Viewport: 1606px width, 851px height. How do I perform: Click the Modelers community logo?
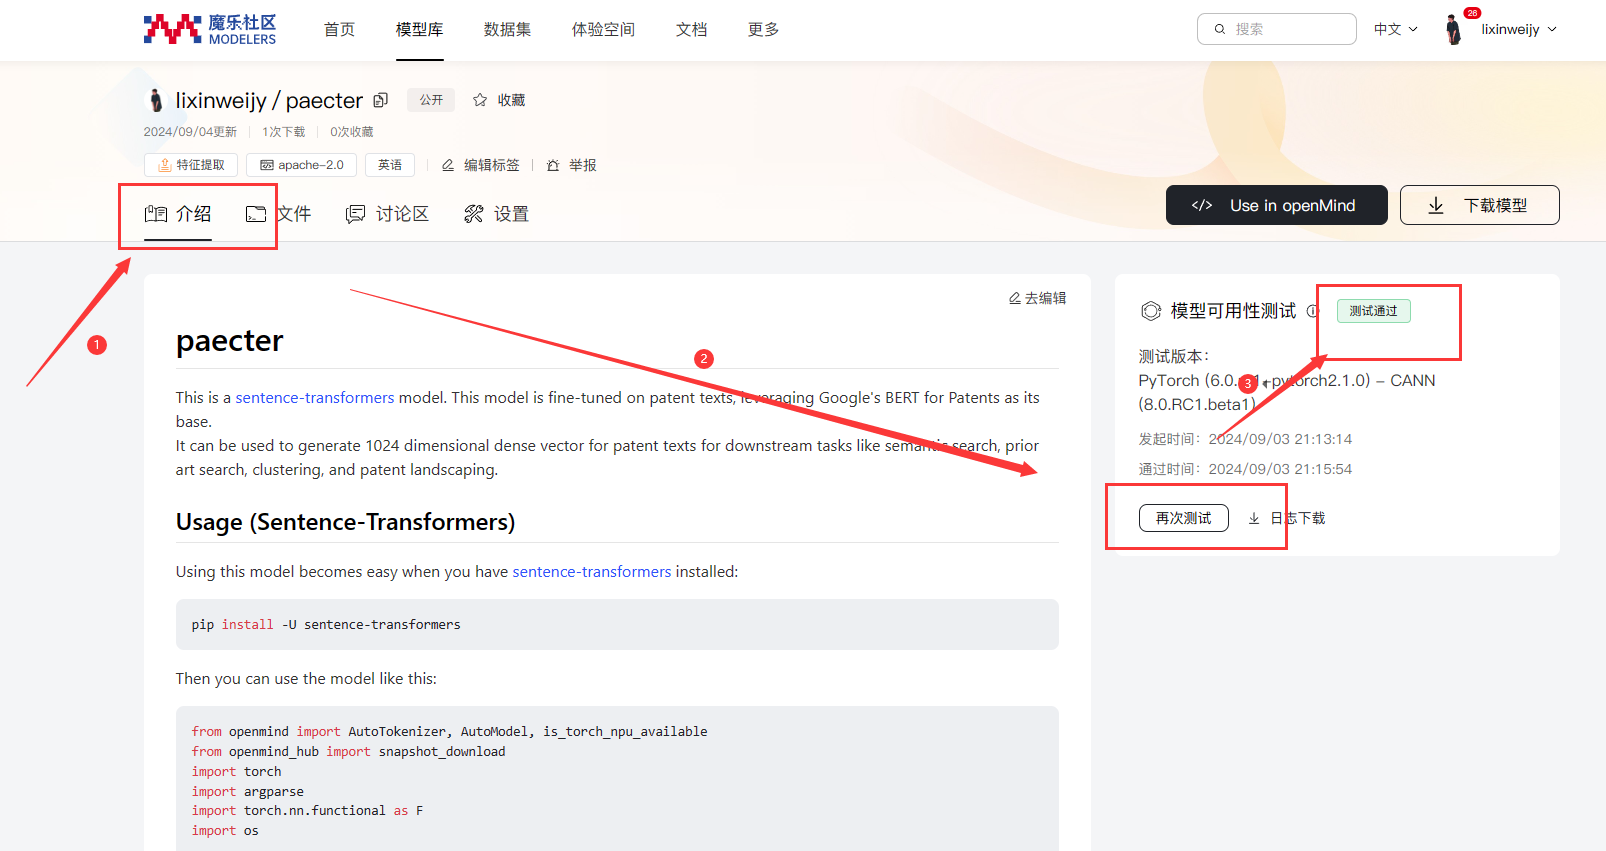(210, 29)
